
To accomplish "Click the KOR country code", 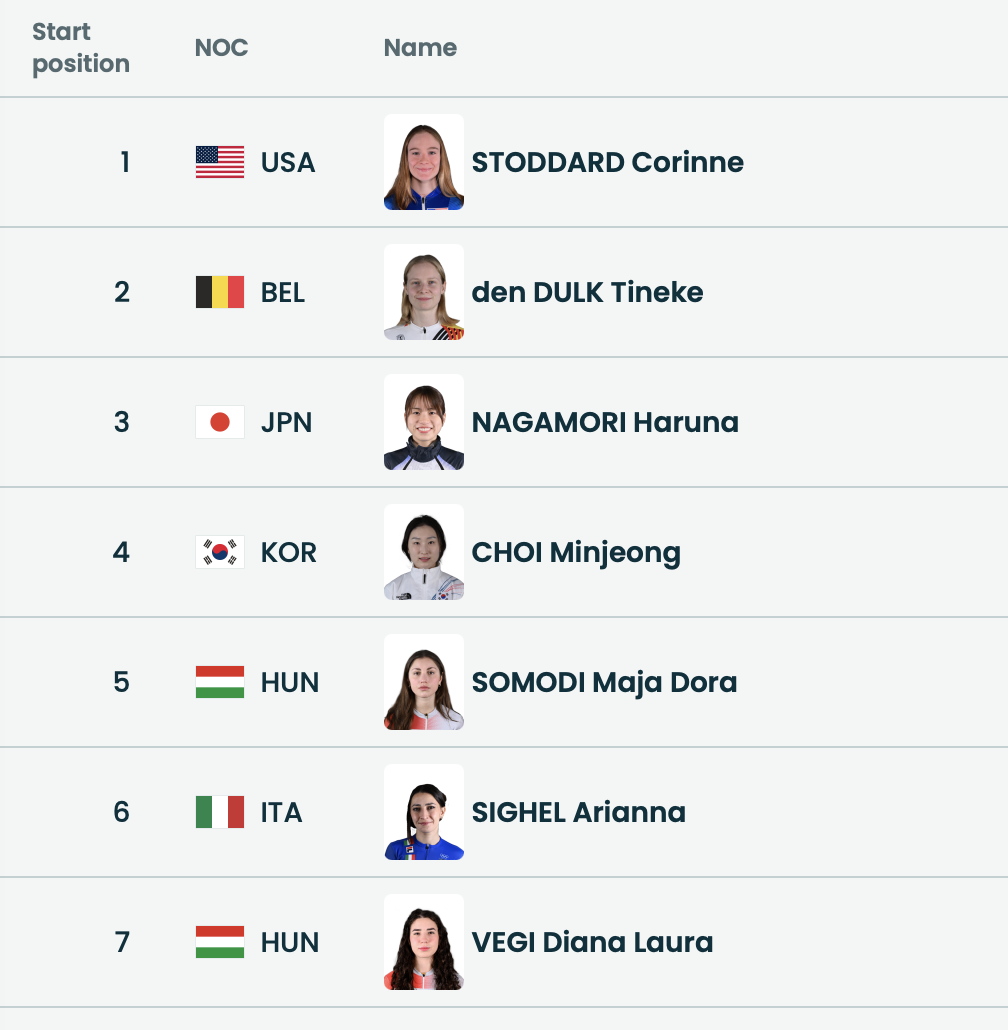I will point(288,552).
